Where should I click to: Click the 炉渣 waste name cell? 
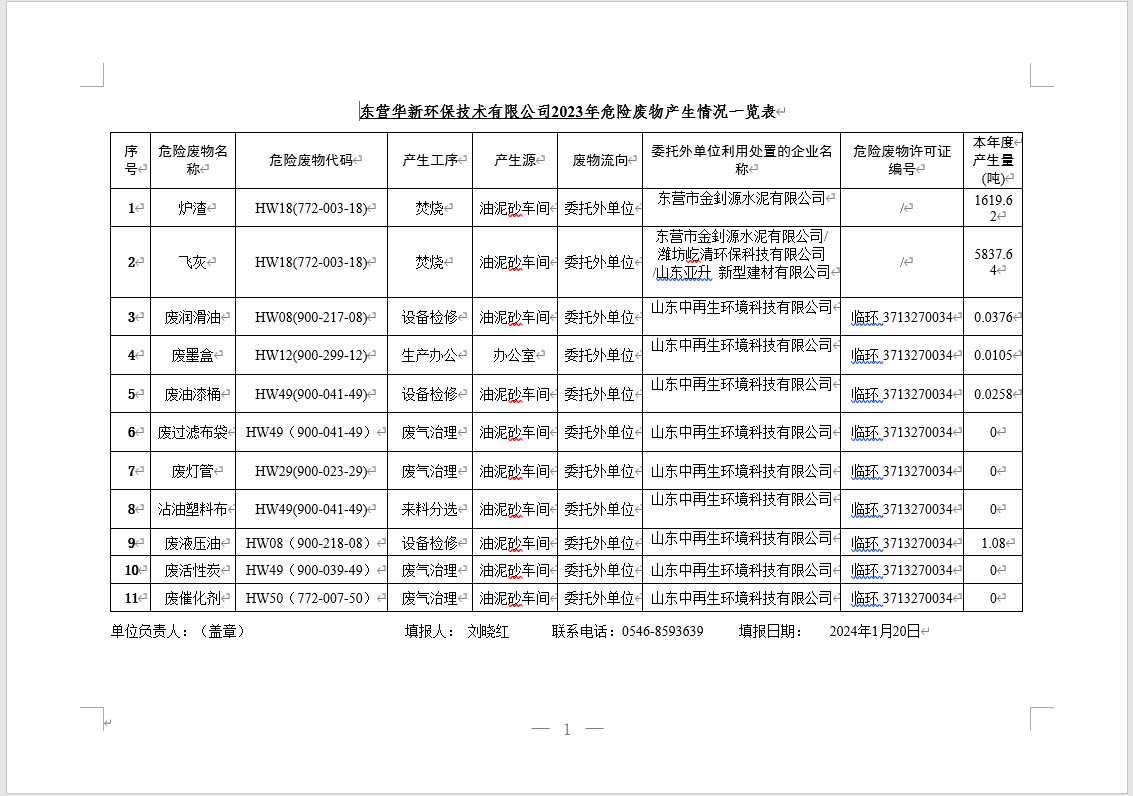(x=193, y=208)
